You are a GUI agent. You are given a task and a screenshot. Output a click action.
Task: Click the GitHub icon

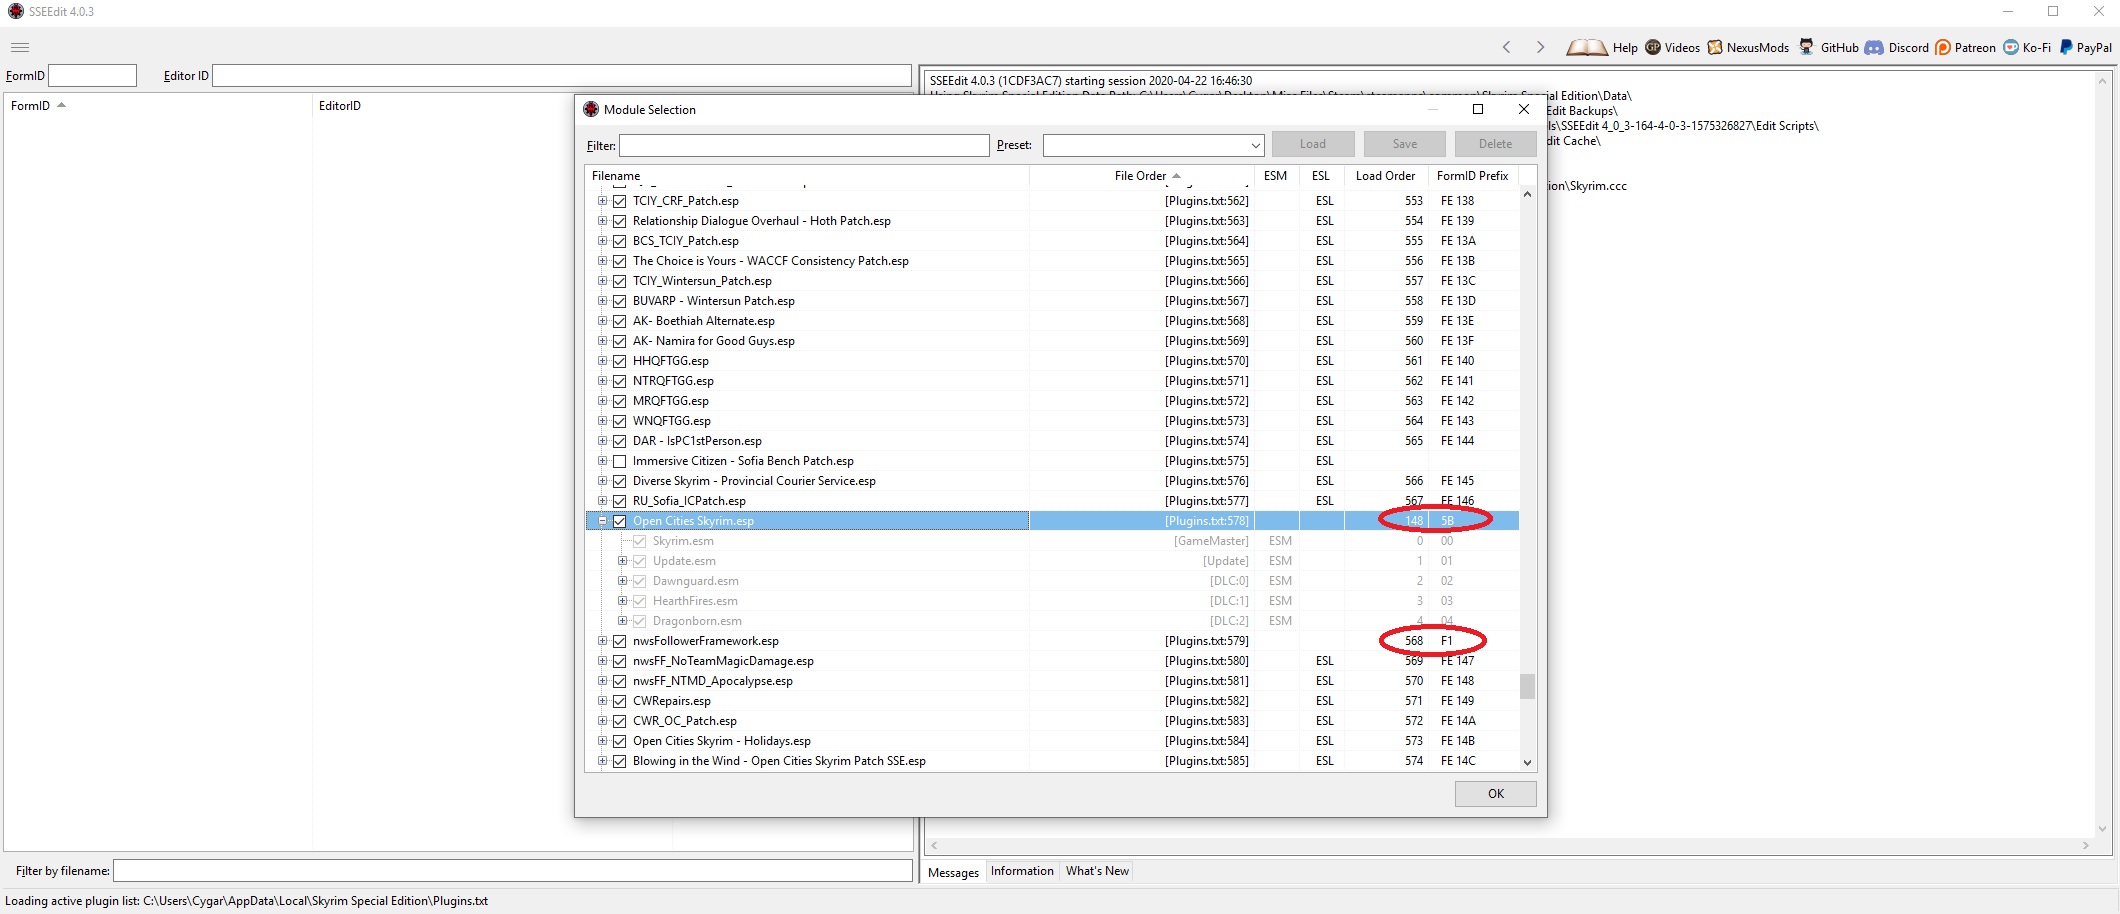click(x=1807, y=47)
